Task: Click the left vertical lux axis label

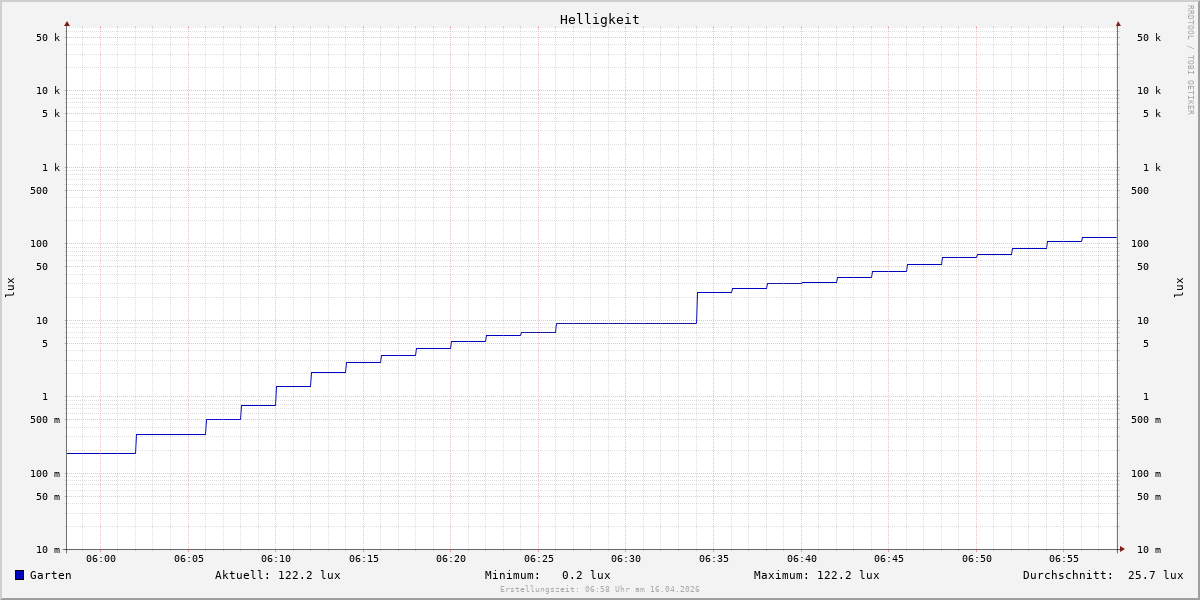Action: [10, 287]
